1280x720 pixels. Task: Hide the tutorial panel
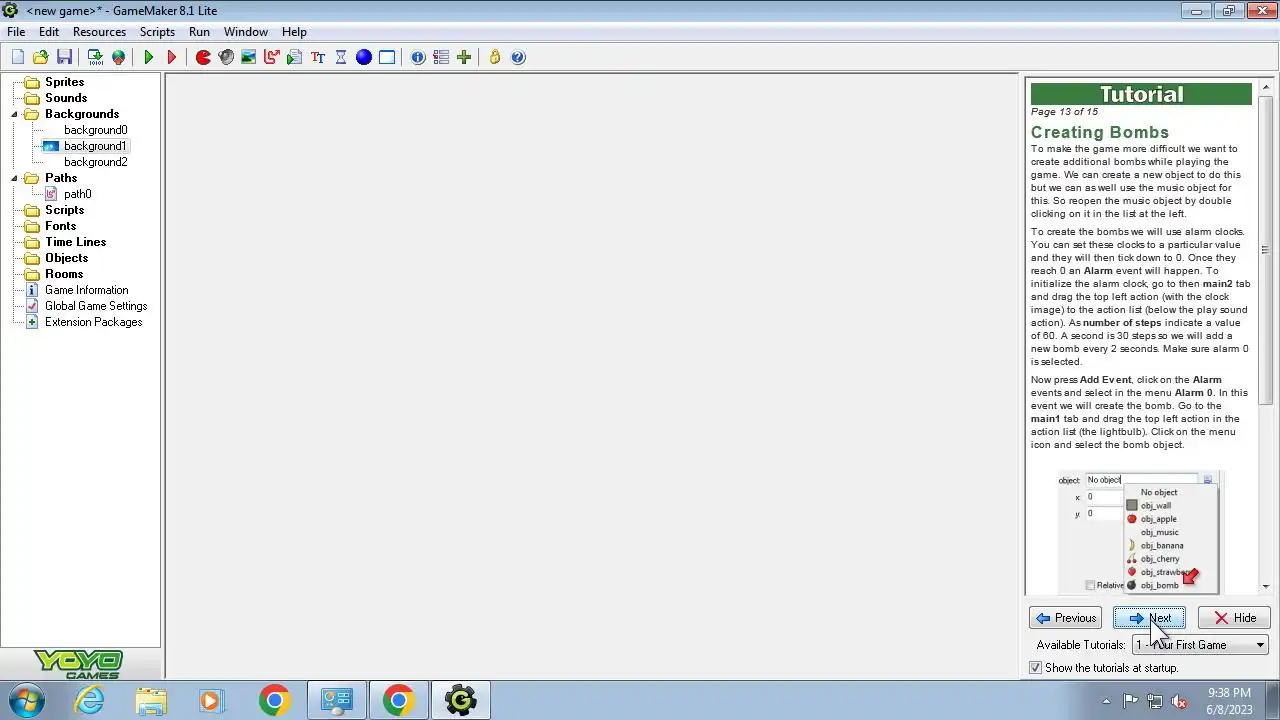1234,618
